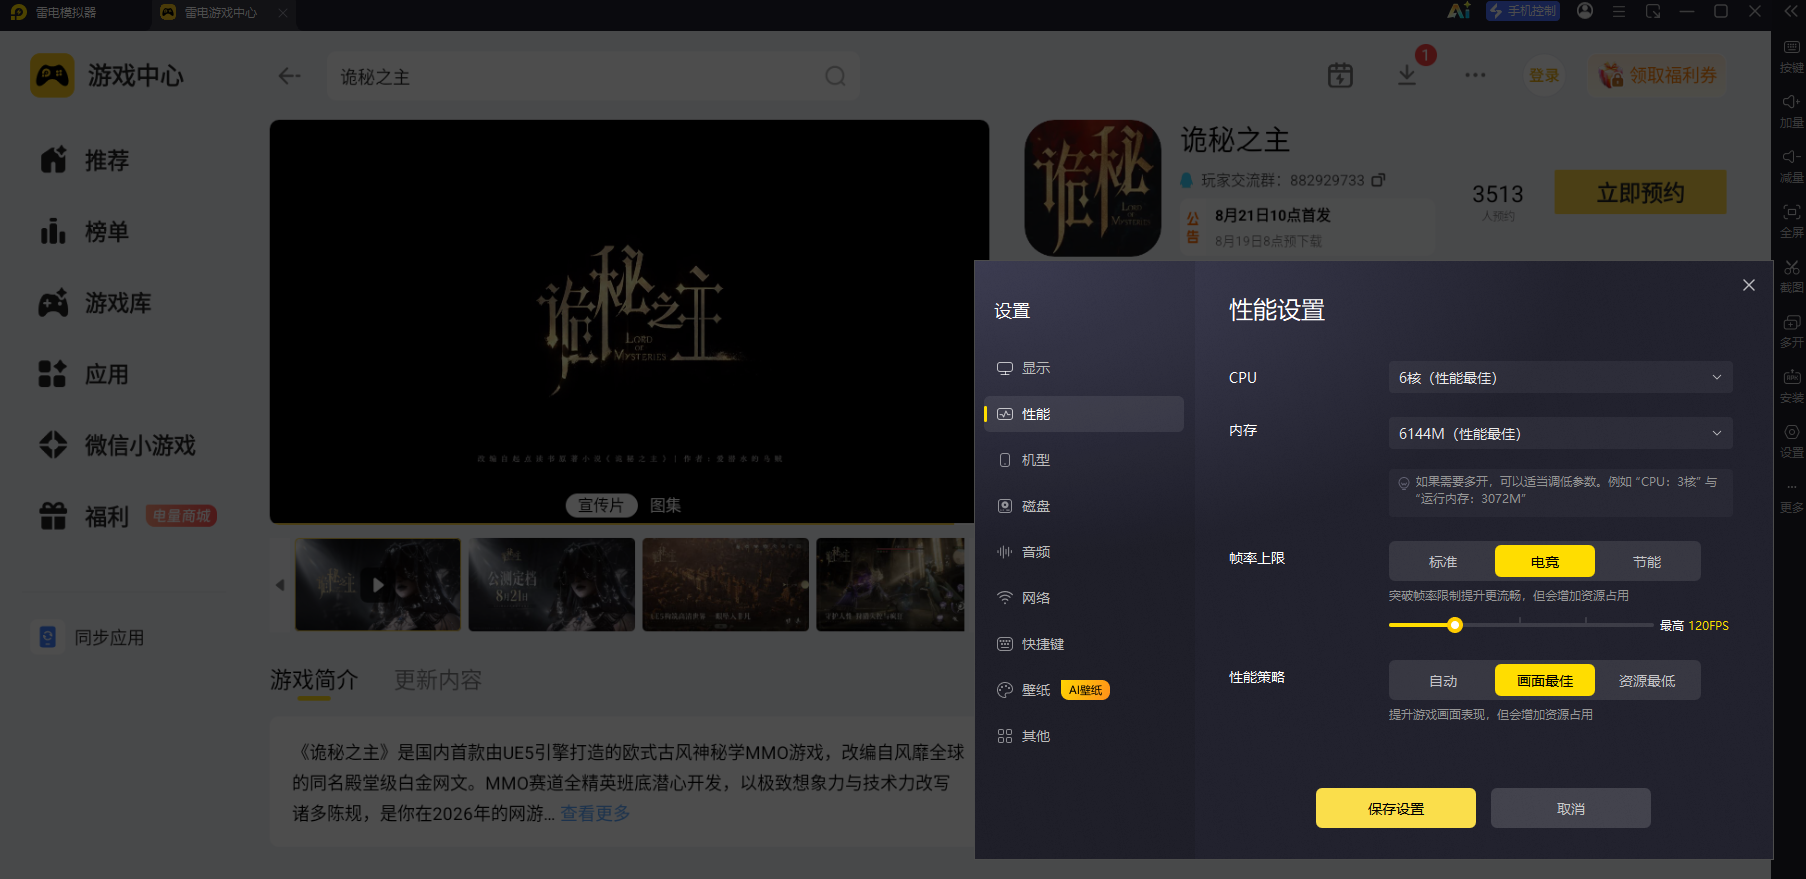The image size is (1806, 879).
Task: Go back with the left arrow icon
Action: 289,76
